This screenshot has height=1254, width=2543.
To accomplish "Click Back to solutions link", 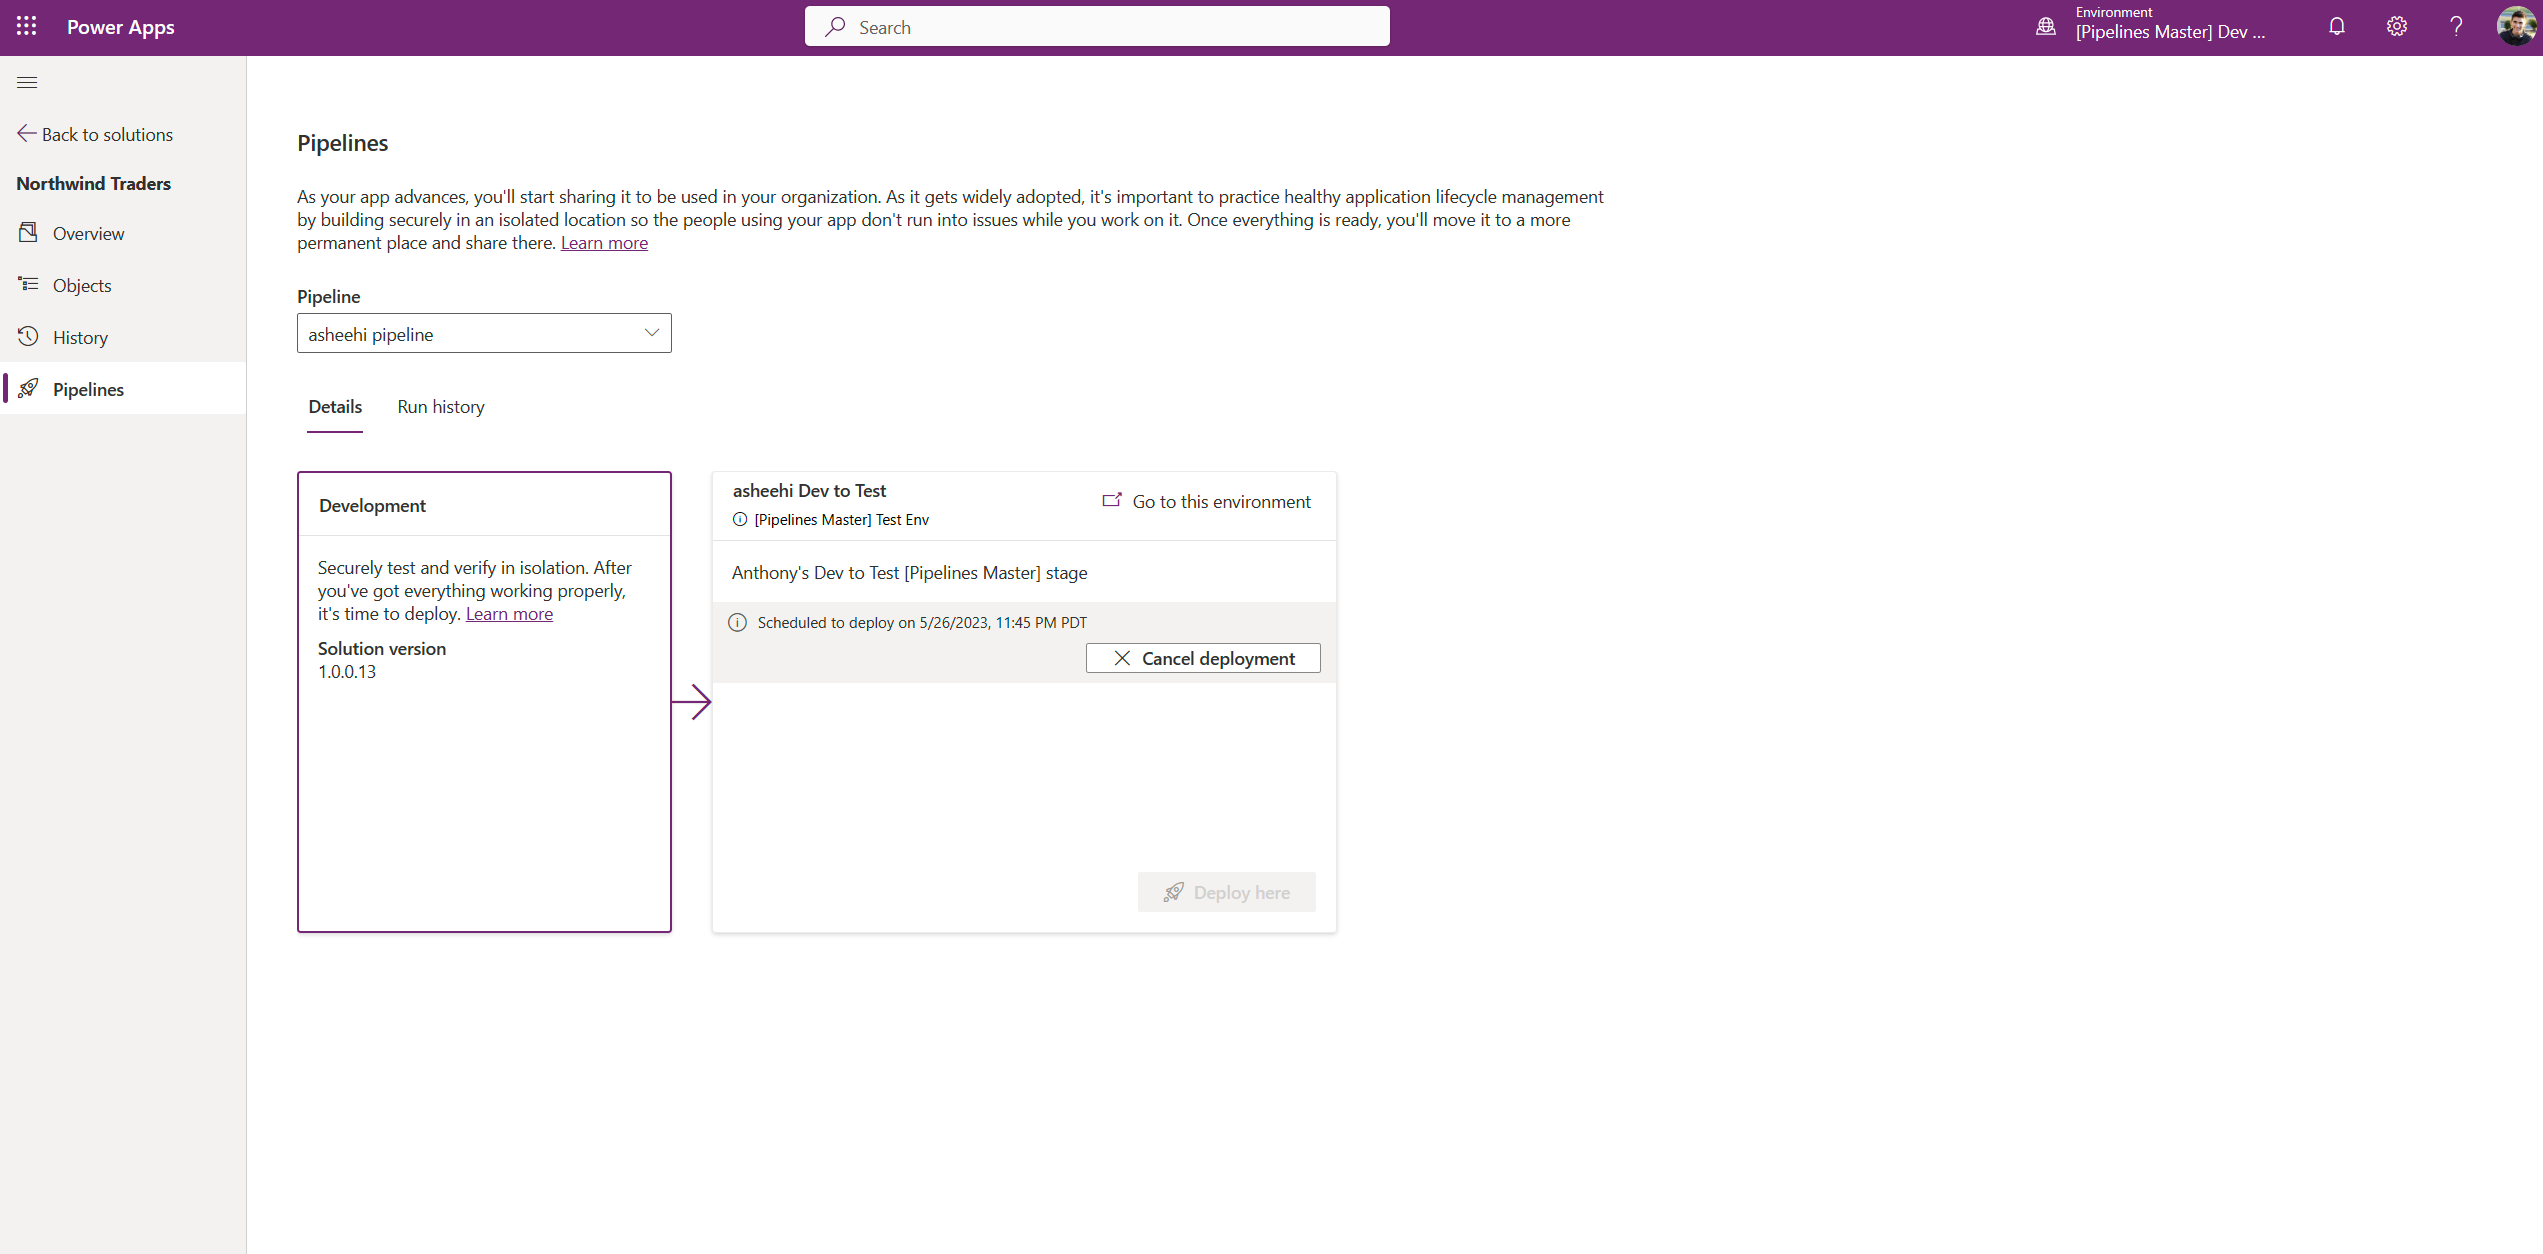I will coord(104,133).
